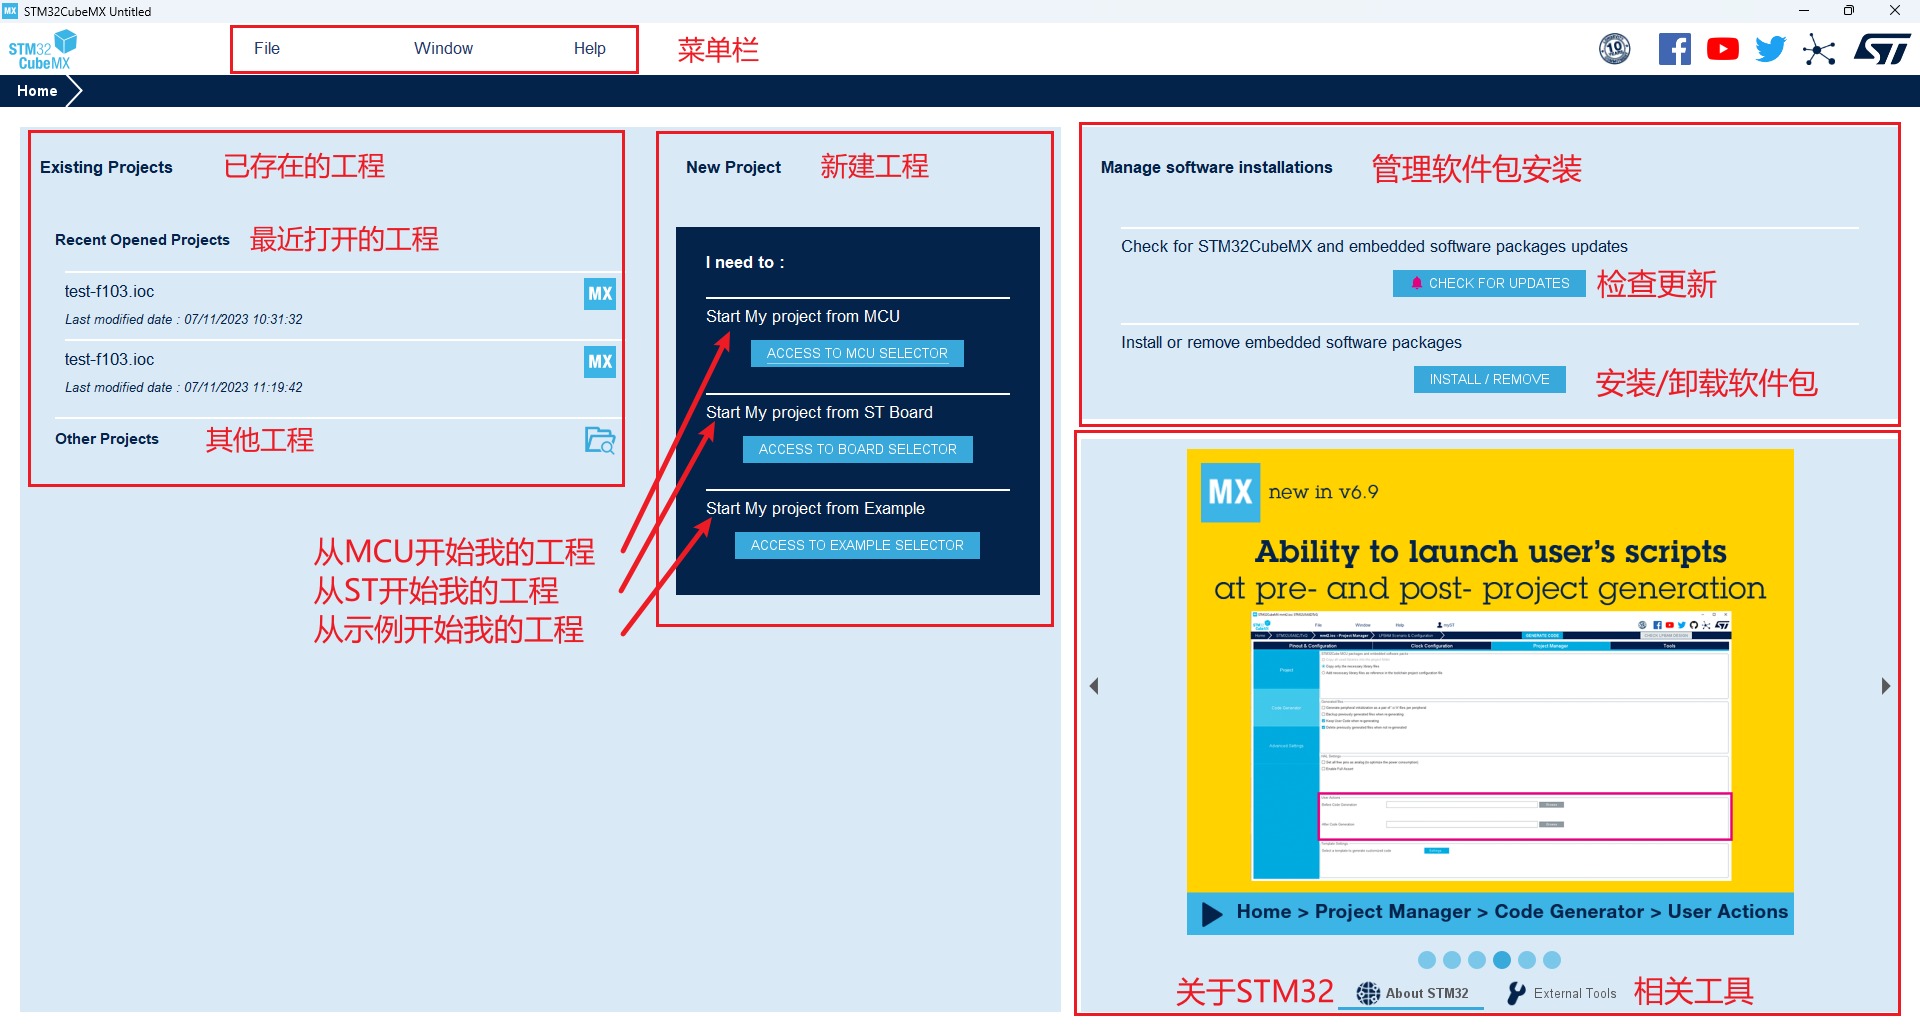This screenshot has height=1032, width=1920.
Task: Open the Facebook icon
Action: point(1675,49)
